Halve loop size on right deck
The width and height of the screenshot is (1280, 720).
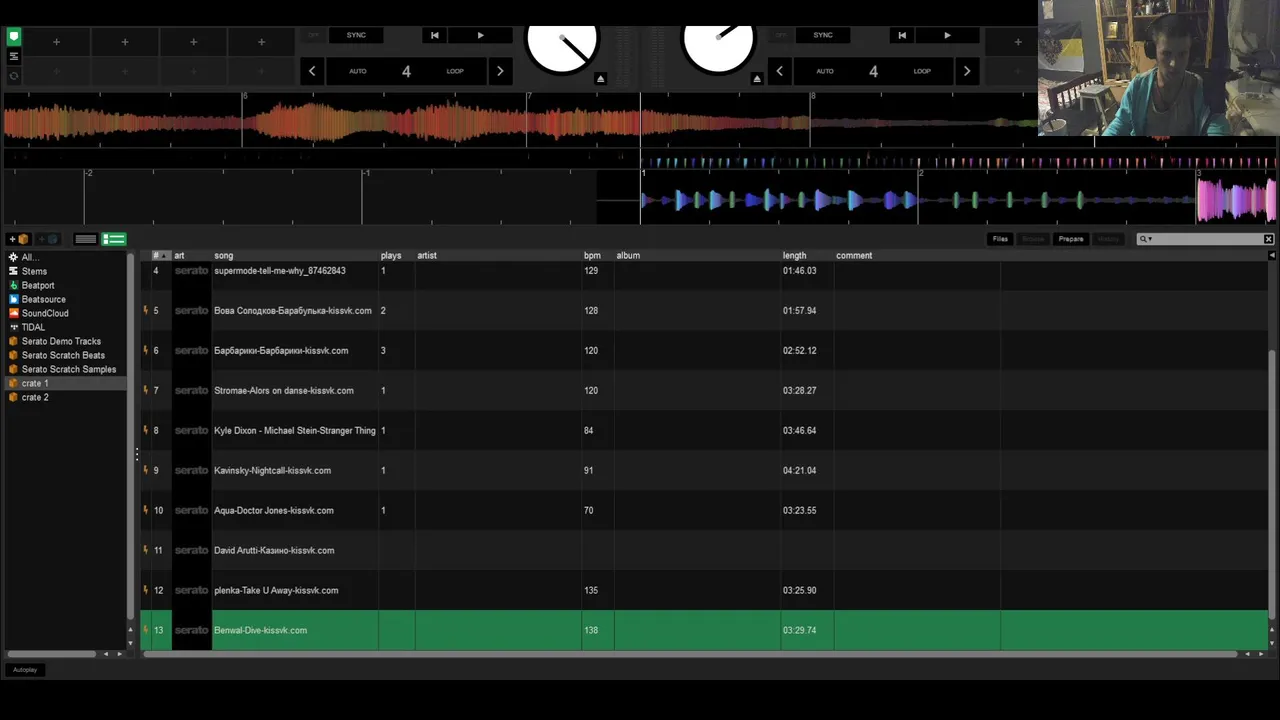coord(779,71)
